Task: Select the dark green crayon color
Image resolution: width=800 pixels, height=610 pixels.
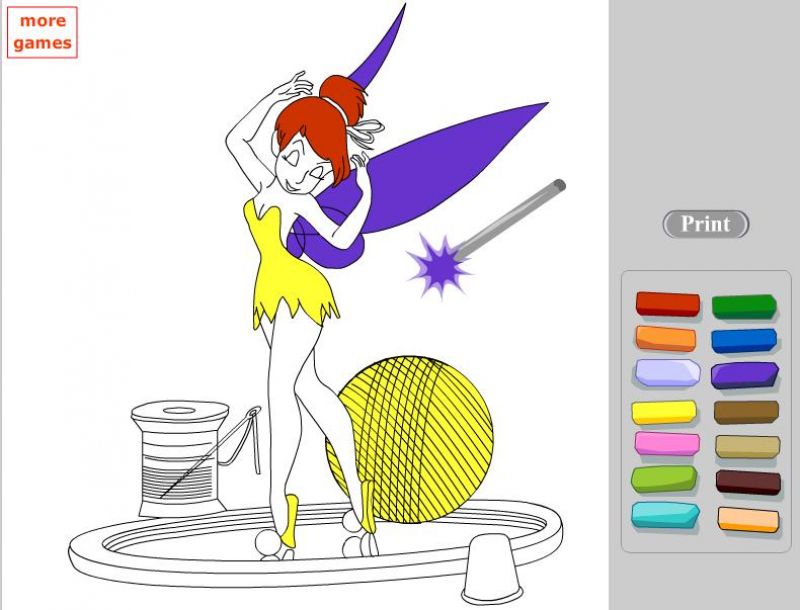Action: [744, 307]
